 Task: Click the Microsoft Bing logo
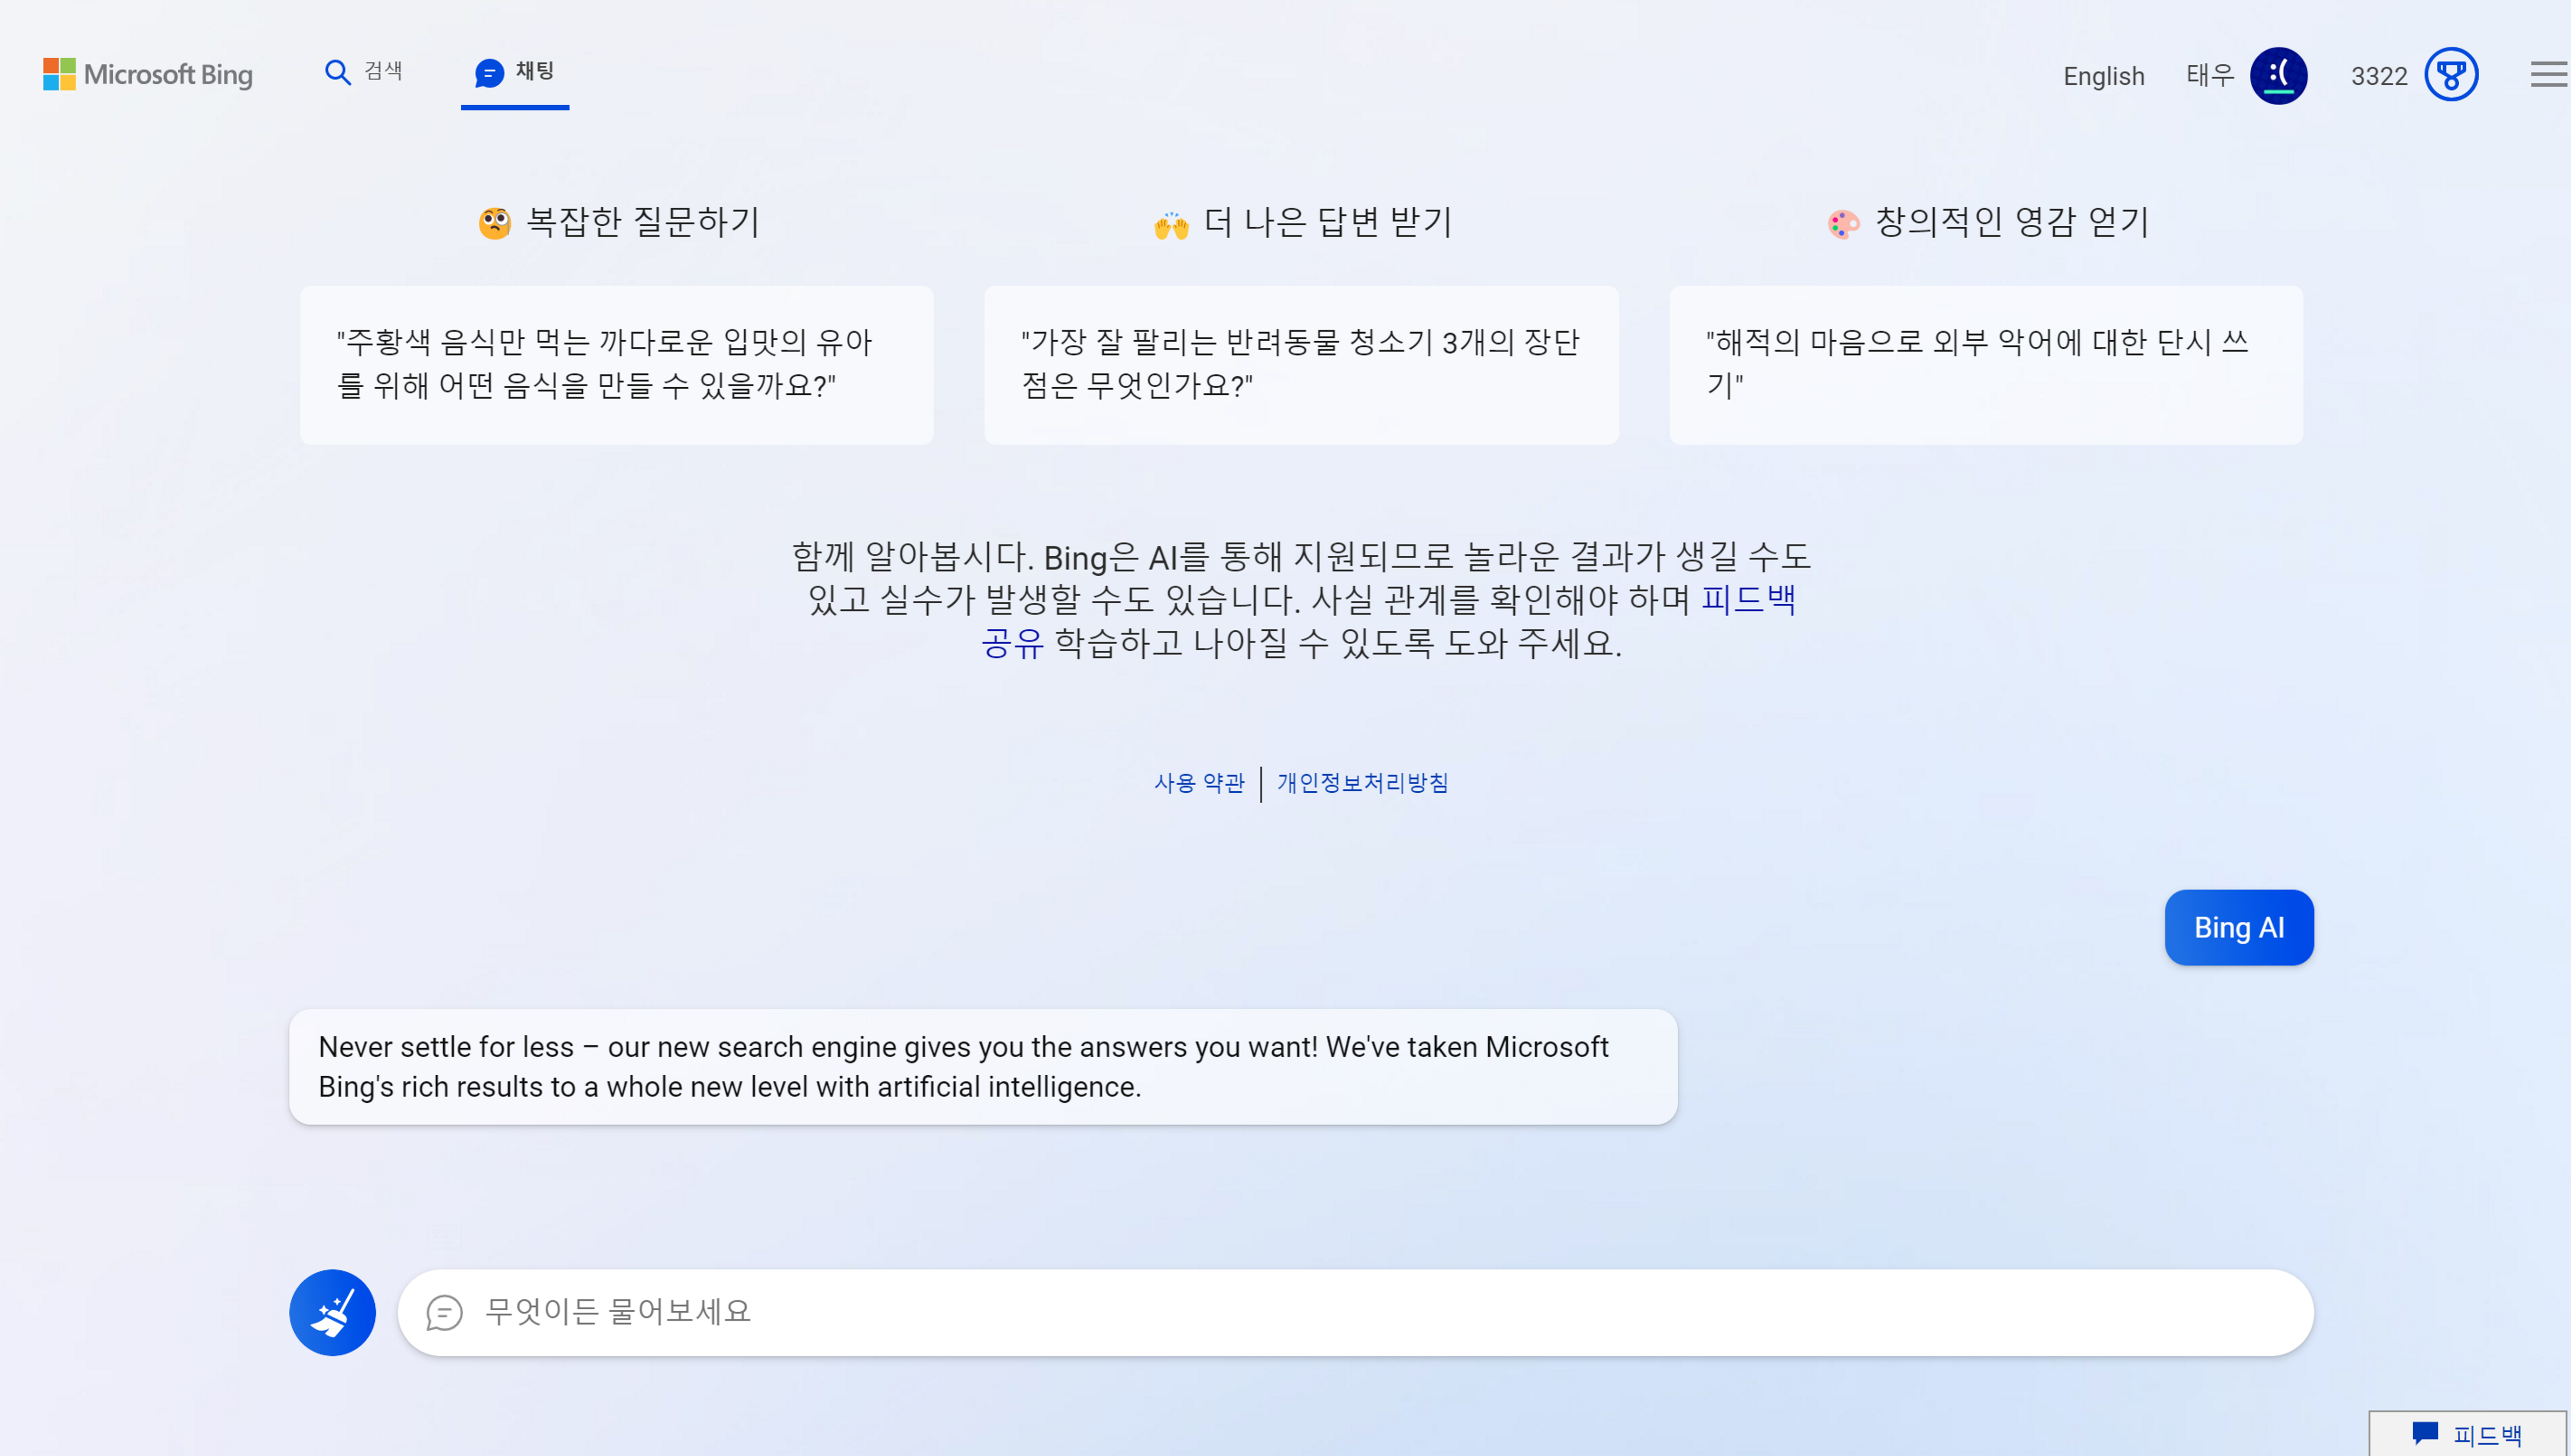coord(148,74)
